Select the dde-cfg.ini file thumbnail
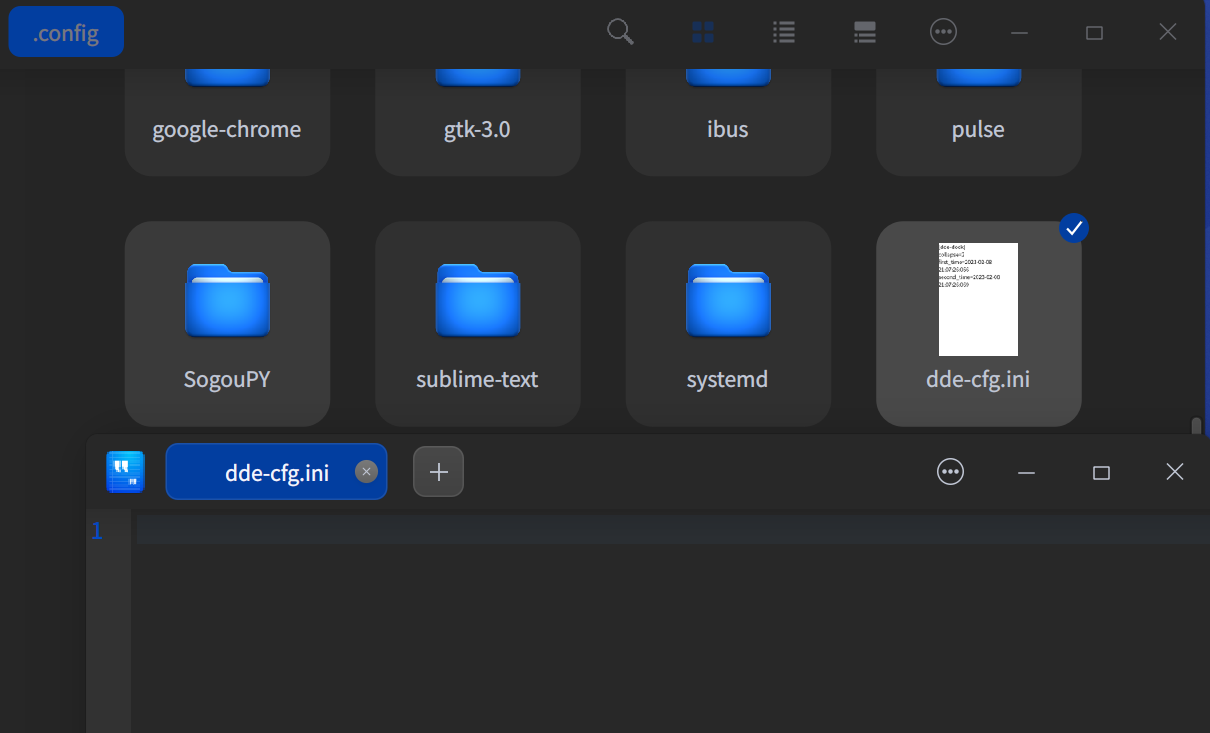Screen dimensions: 1210x733 click(x=978, y=299)
